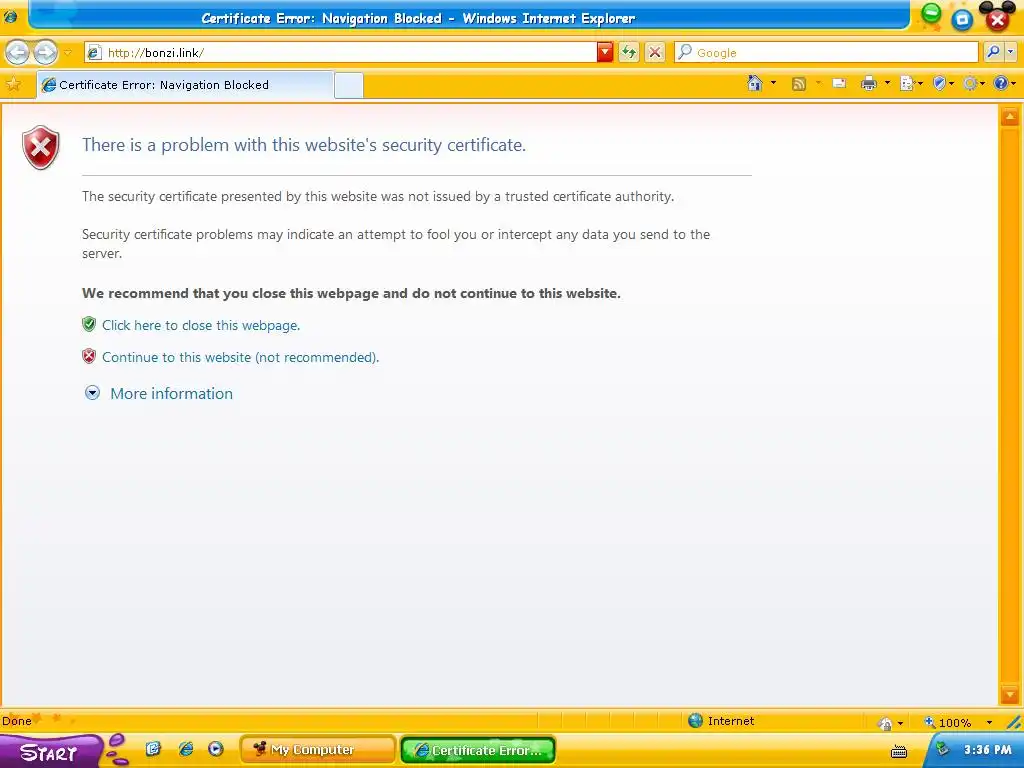Click the red shield certificate warning icon
Viewport: 1024px width, 768px height.
[x=40, y=148]
